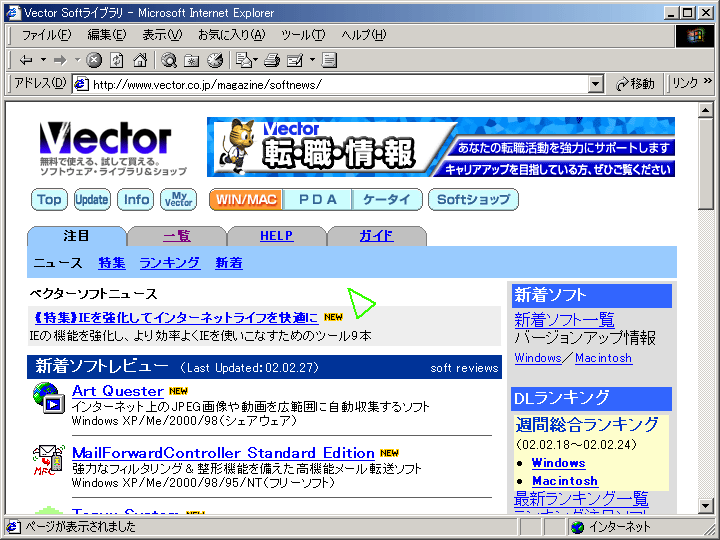Select the WIN/MAC category button
The width and height of the screenshot is (720, 540).
[246, 200]
